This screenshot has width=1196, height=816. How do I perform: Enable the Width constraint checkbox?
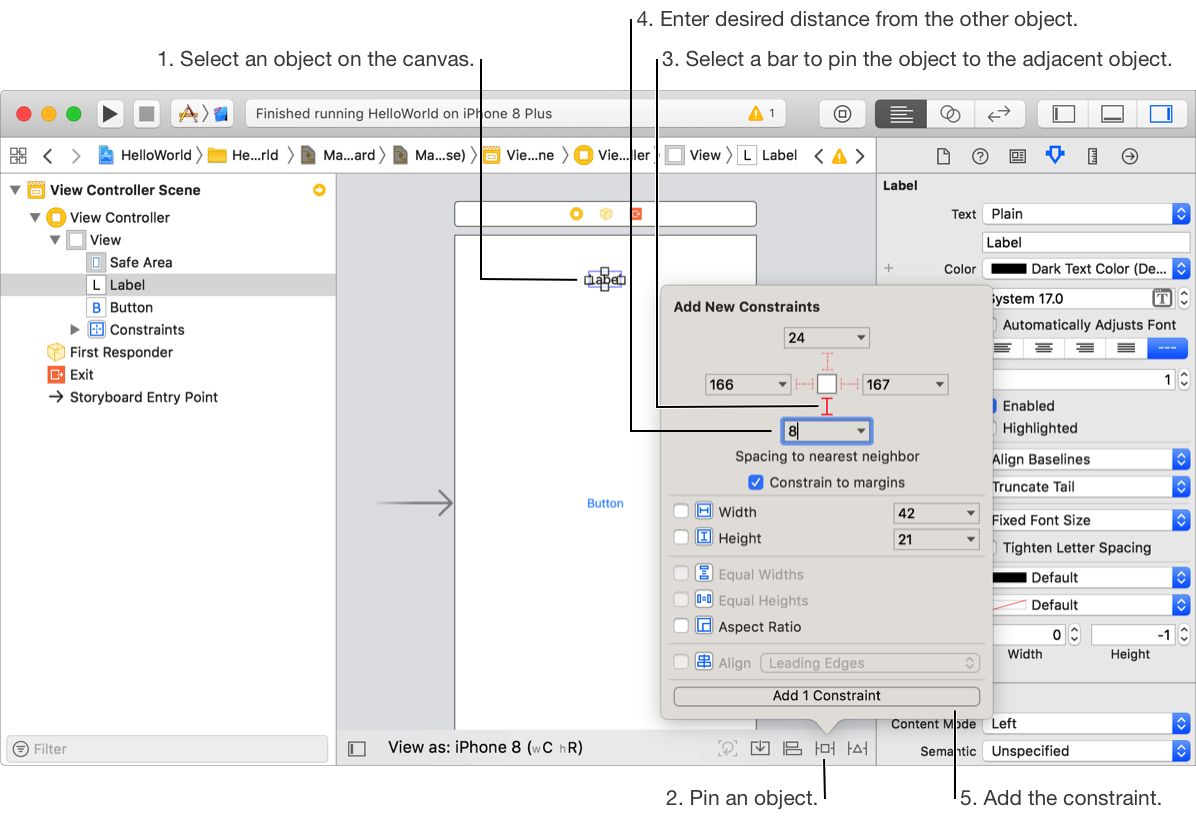(x=681, y=511)
